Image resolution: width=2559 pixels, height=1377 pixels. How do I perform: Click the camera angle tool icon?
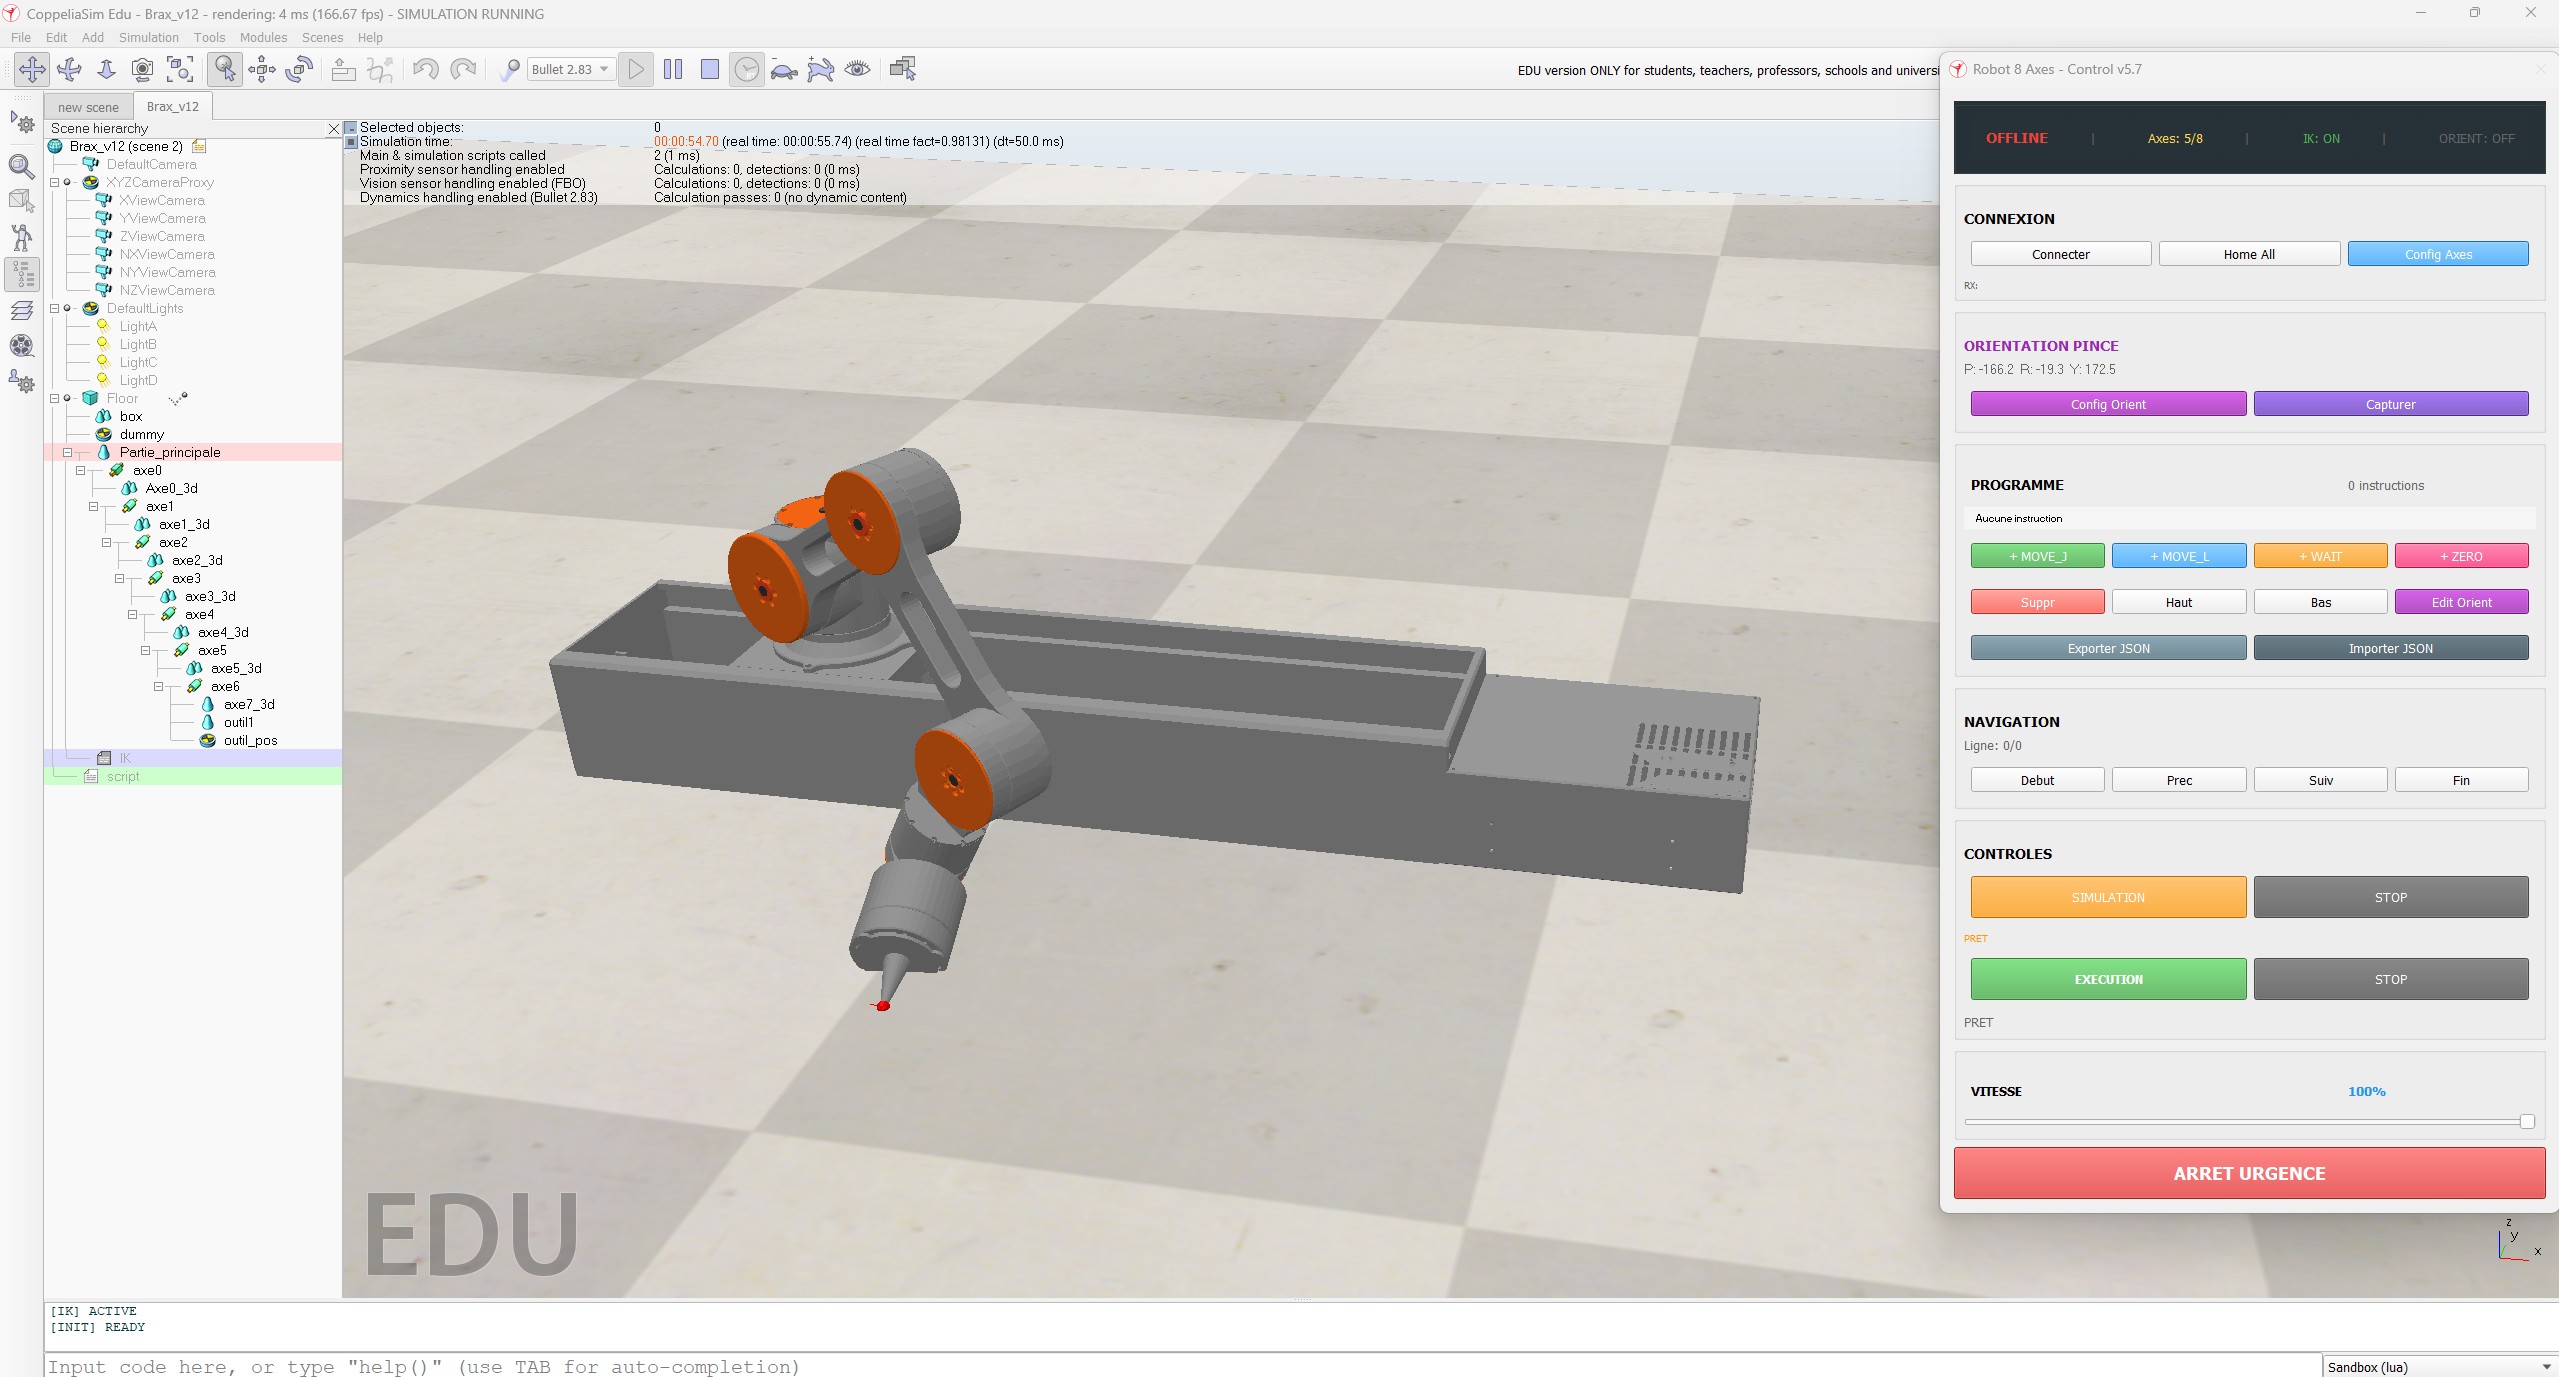[x=143, y=69]
